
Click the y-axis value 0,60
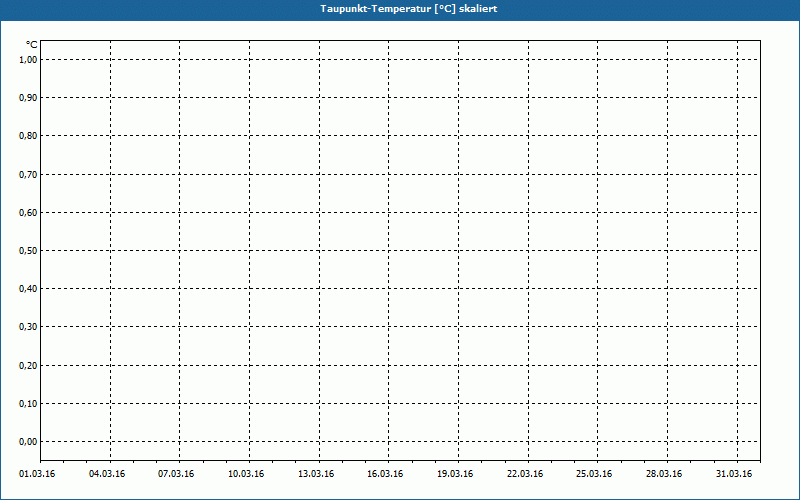(x=28, y=213)
